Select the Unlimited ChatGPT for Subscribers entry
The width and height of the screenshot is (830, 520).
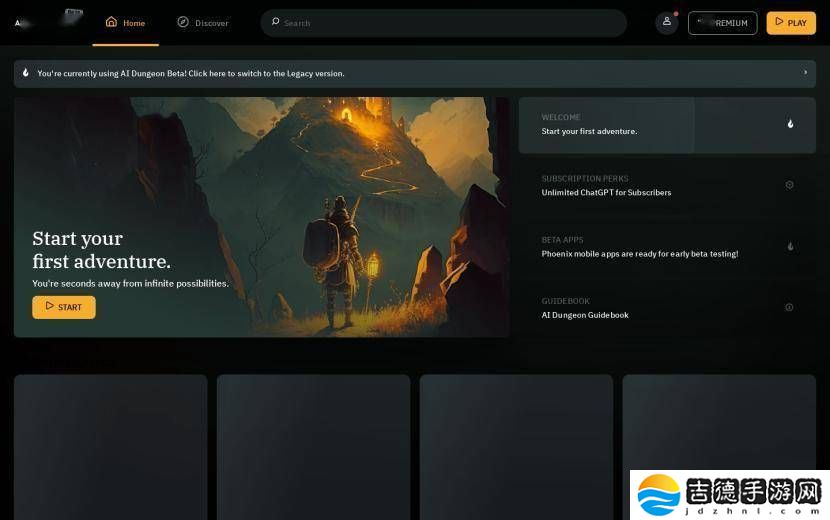pos(606,192)
